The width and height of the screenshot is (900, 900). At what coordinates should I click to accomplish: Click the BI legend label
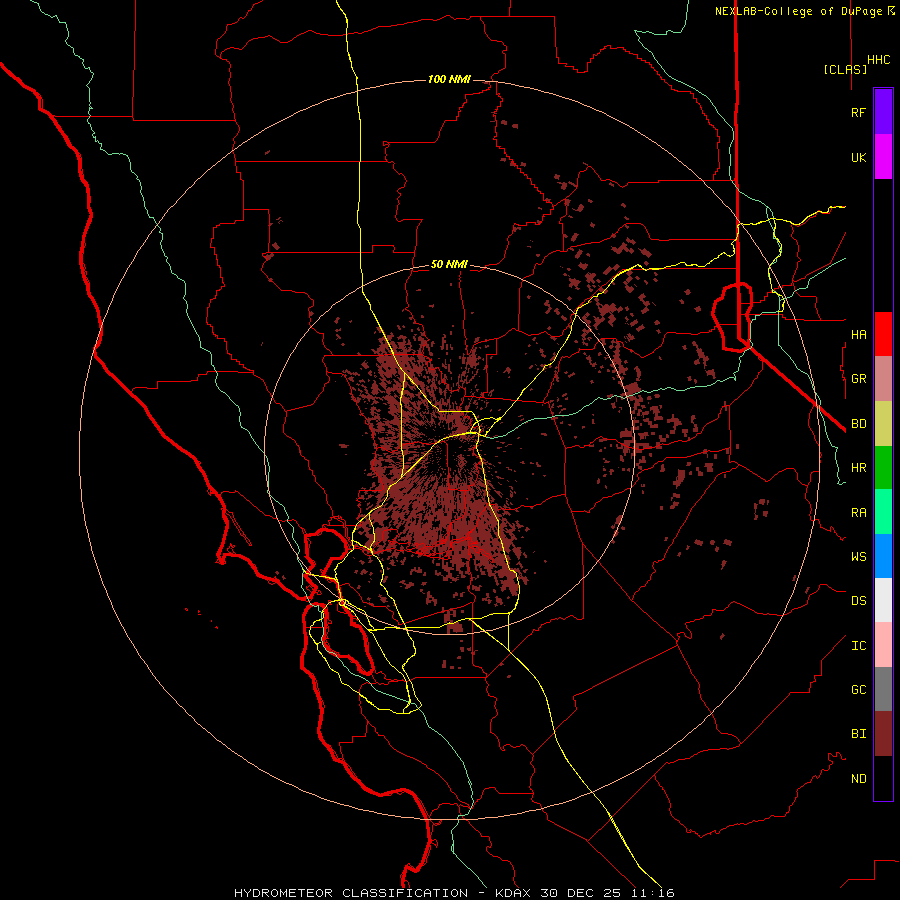coord(858,734)
